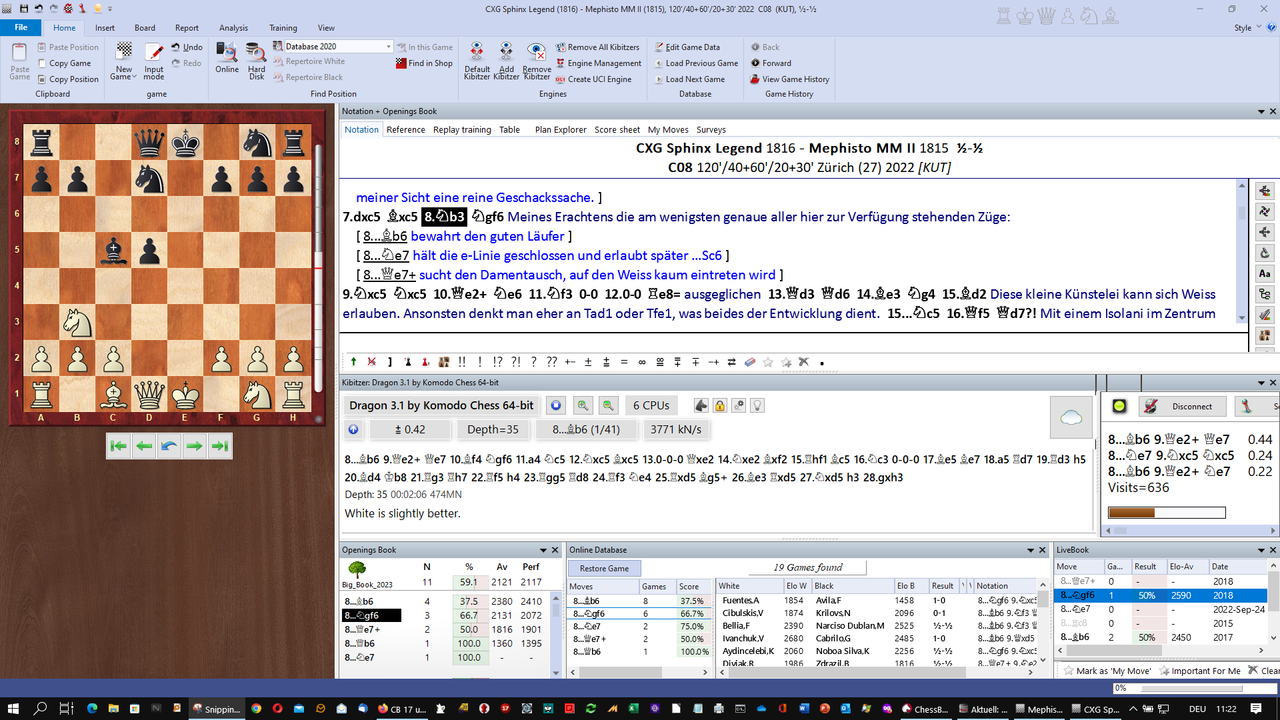The height and width of the screenshot is (720, 1280).
Task: Switch to the Insert ribbon tab
Action: (x=104, y=28)
